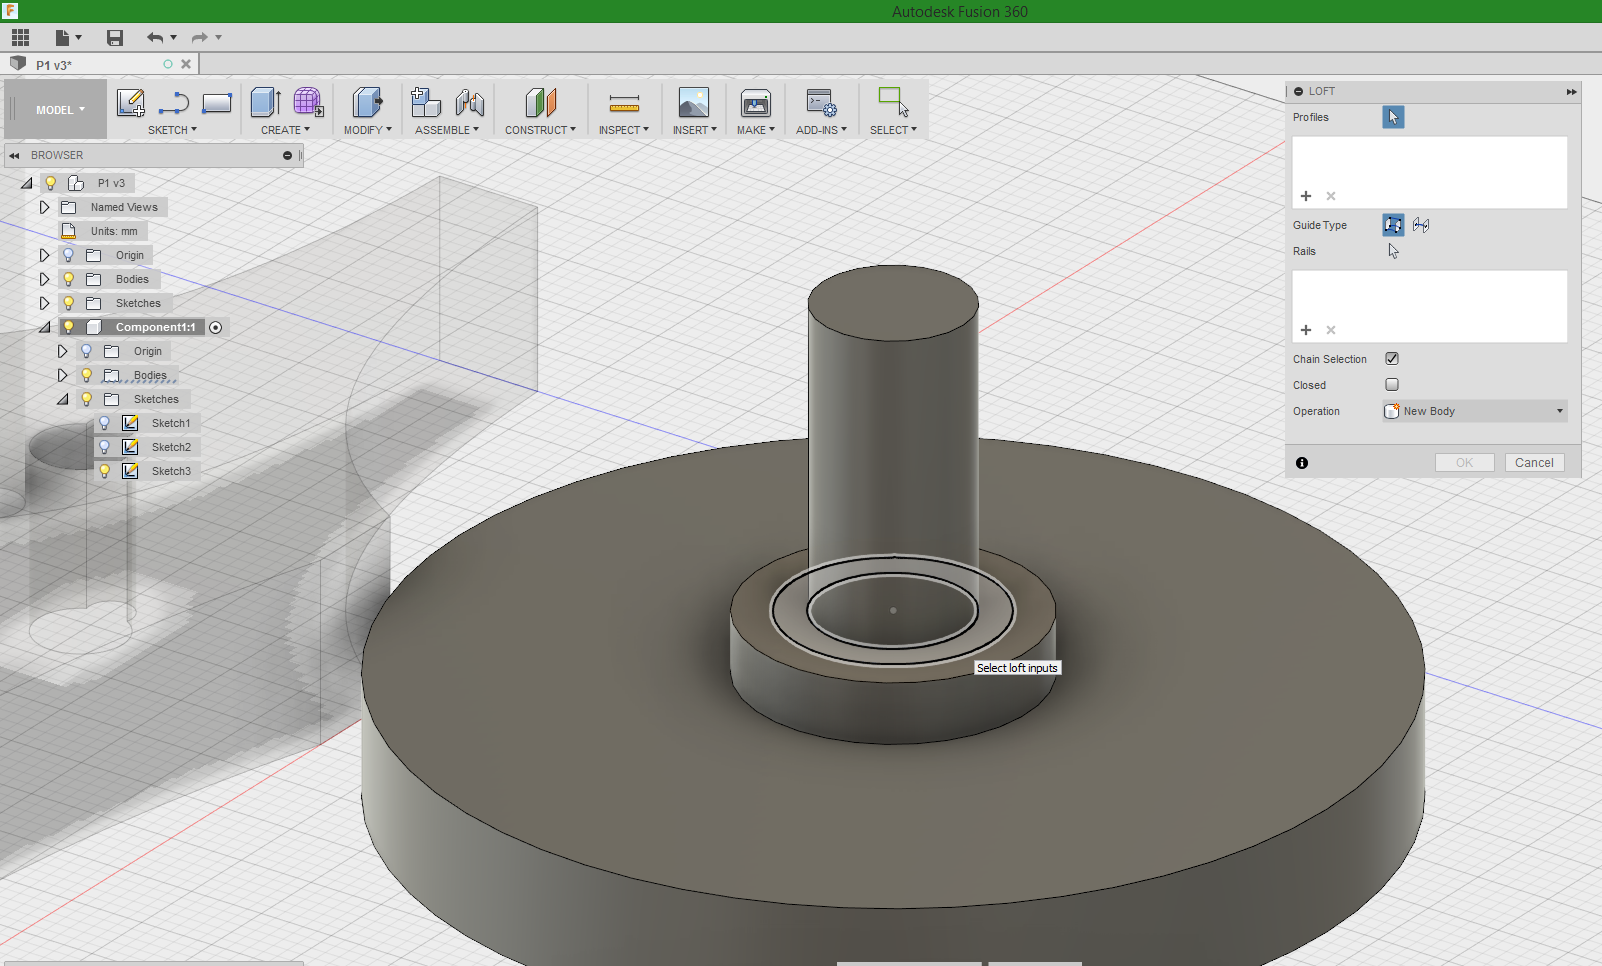1602x966 pixels.
Task: Click the Measure inspect icon
Action: click(624, 103)
